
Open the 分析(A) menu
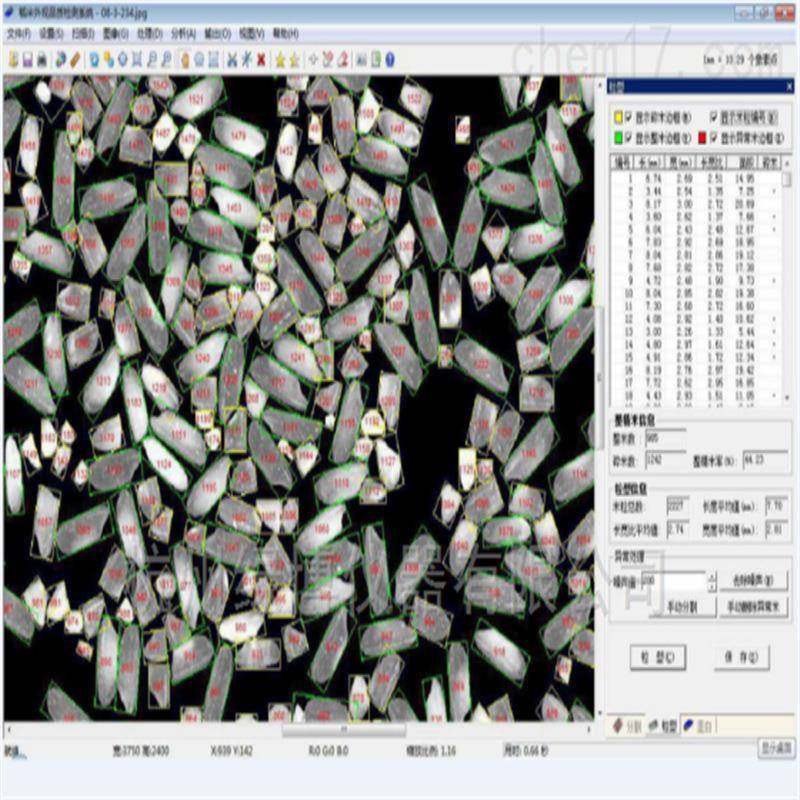[183, 34]
